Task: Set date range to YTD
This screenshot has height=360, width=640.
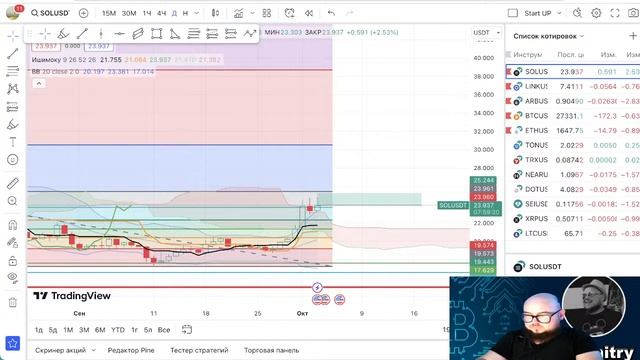Action: click(x=118, y=330)
